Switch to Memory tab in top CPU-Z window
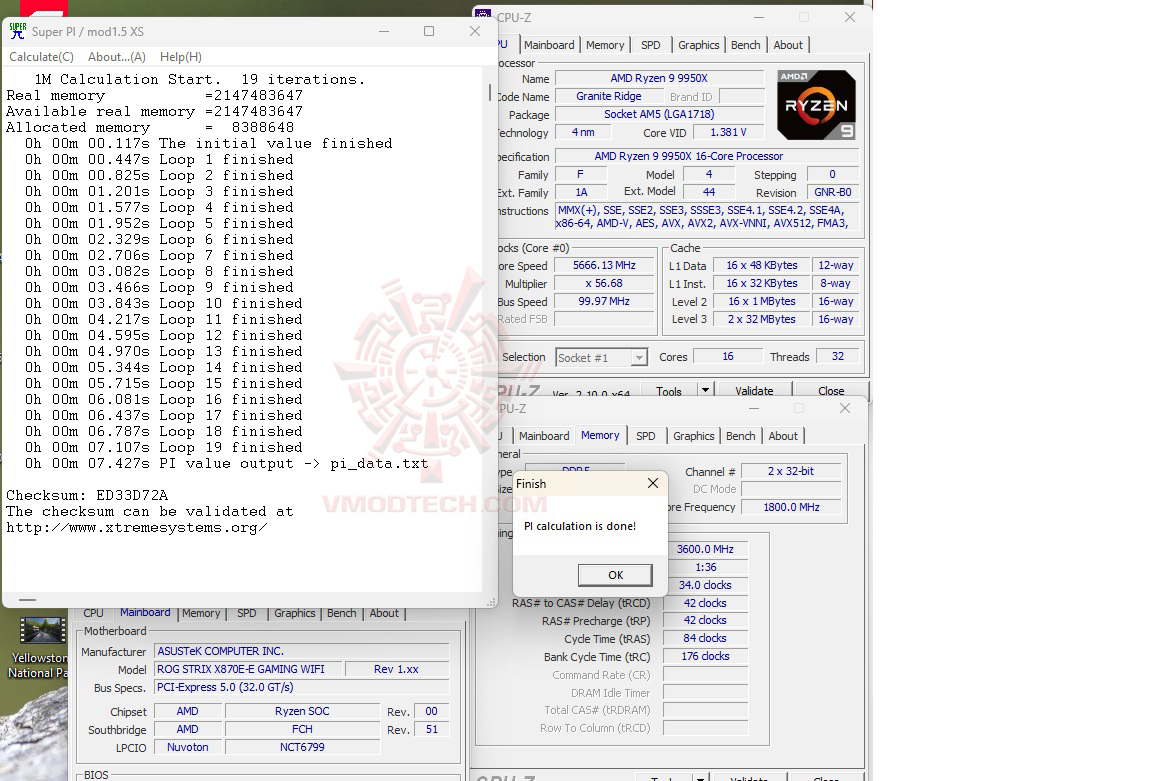The width and height of the screenshot is (1152, 781). point(605,45)
